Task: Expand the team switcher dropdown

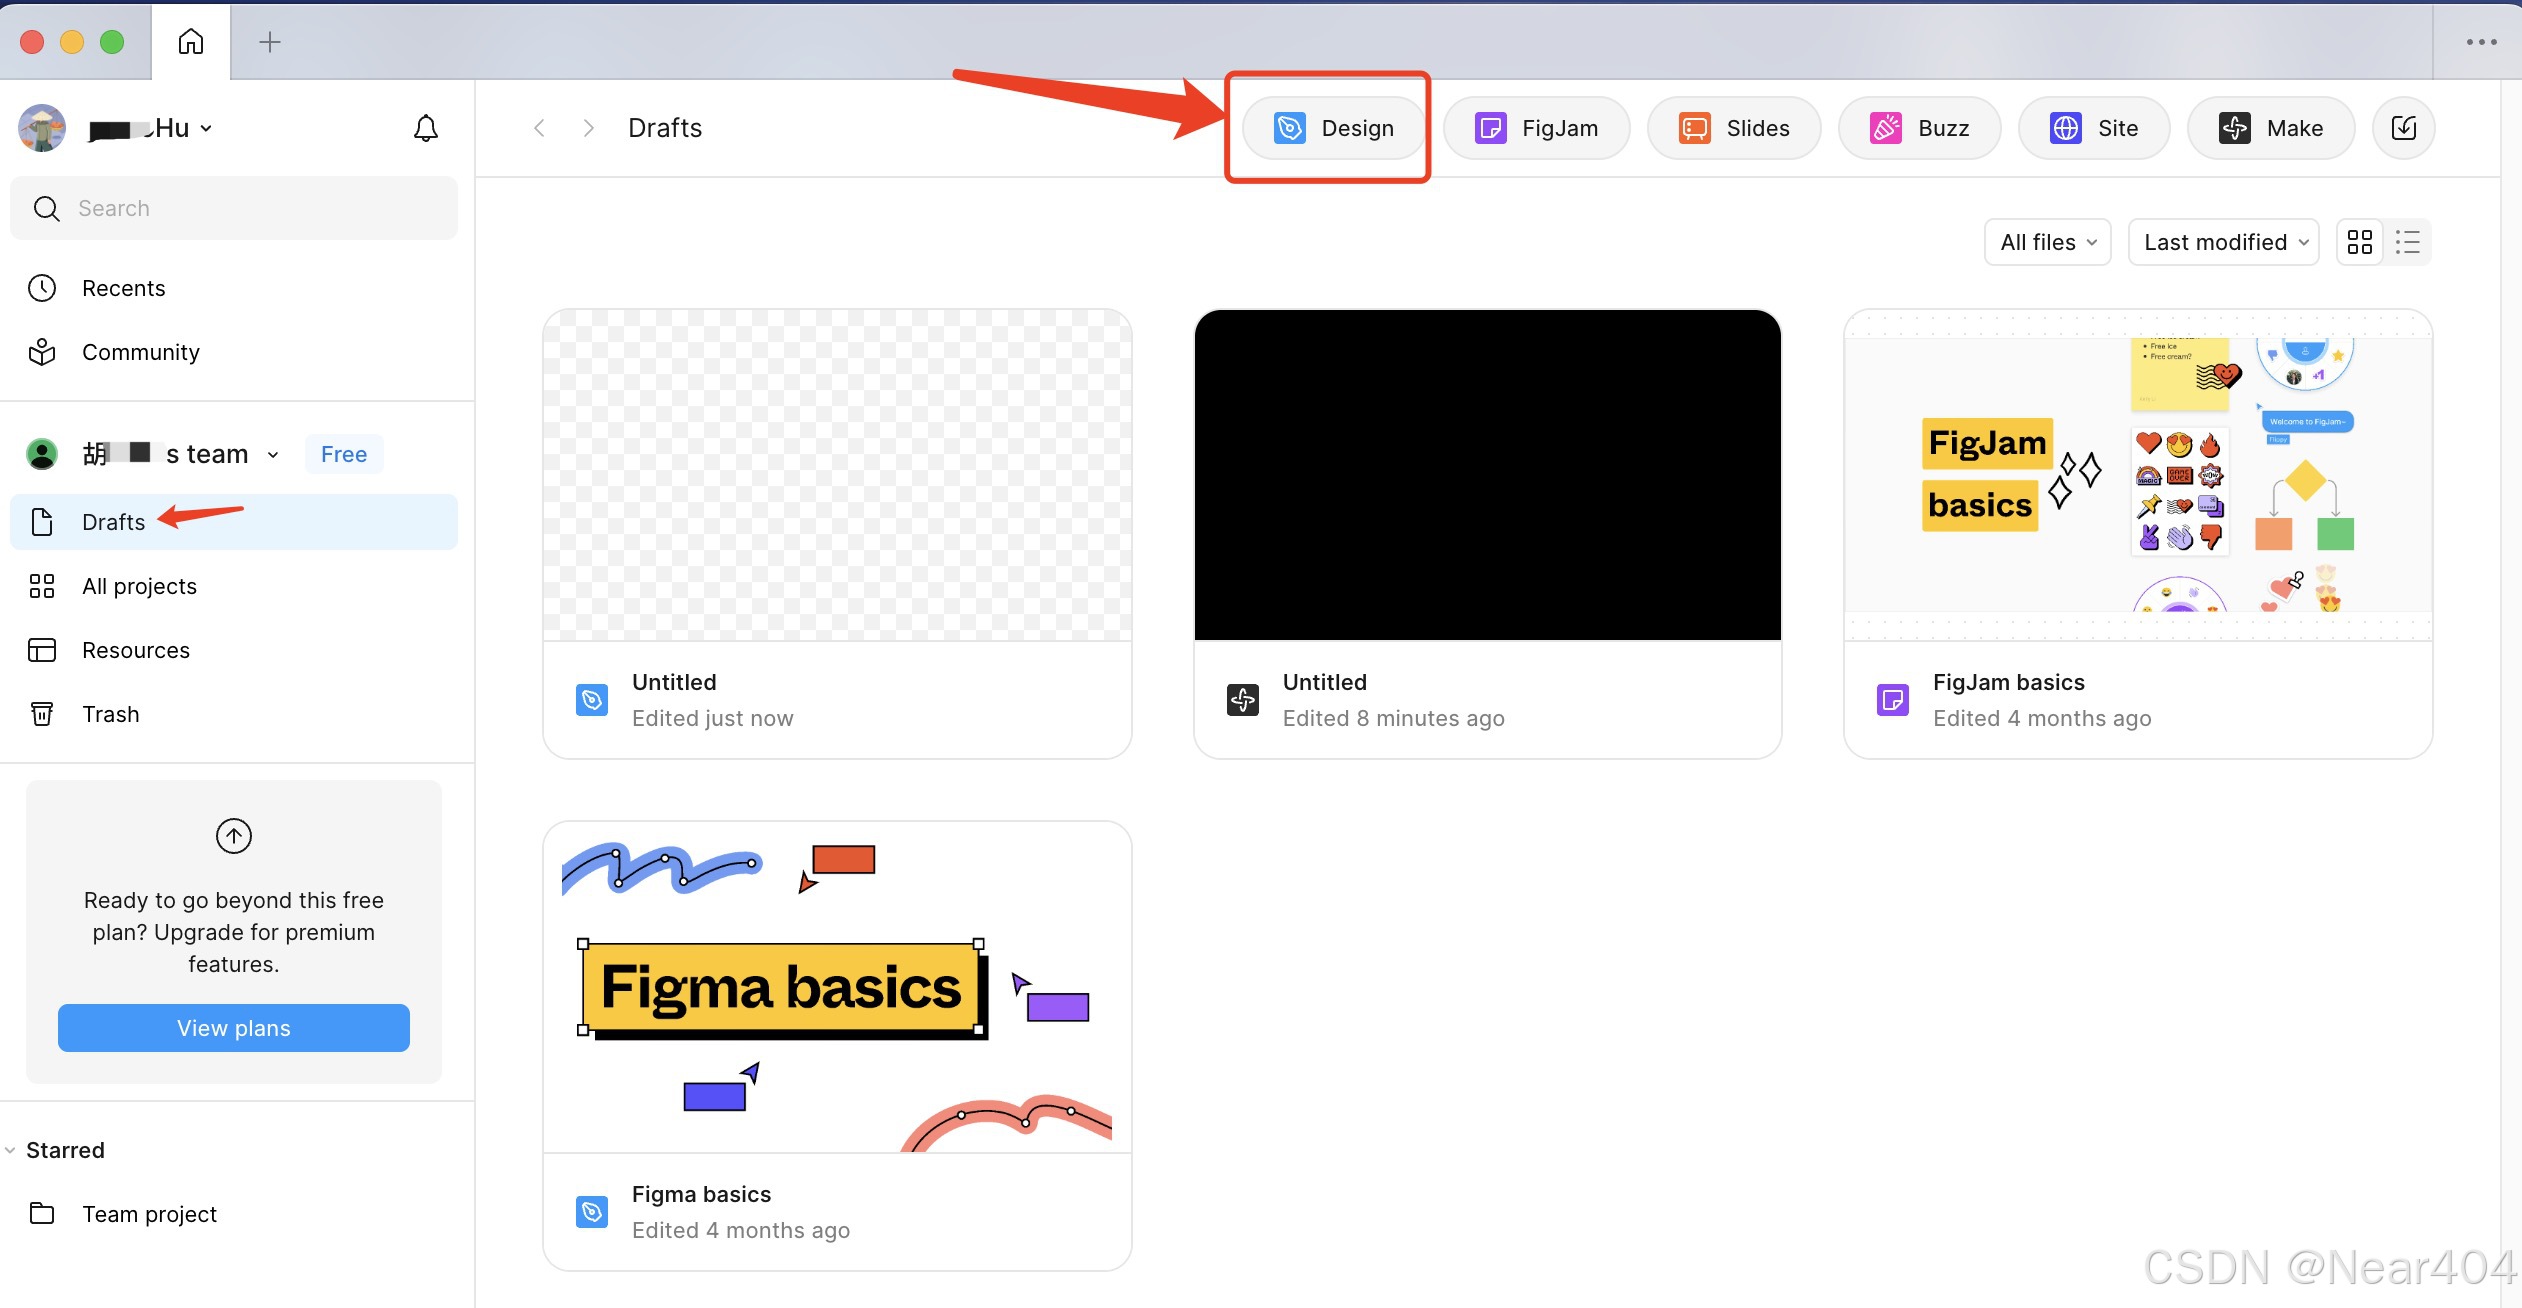Action: click(272, 453)
